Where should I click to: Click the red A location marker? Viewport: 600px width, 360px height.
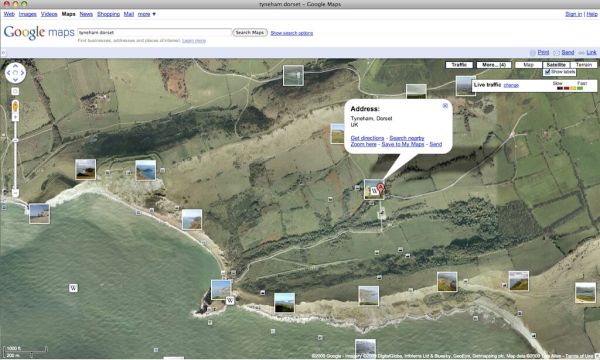pos(380,188)
